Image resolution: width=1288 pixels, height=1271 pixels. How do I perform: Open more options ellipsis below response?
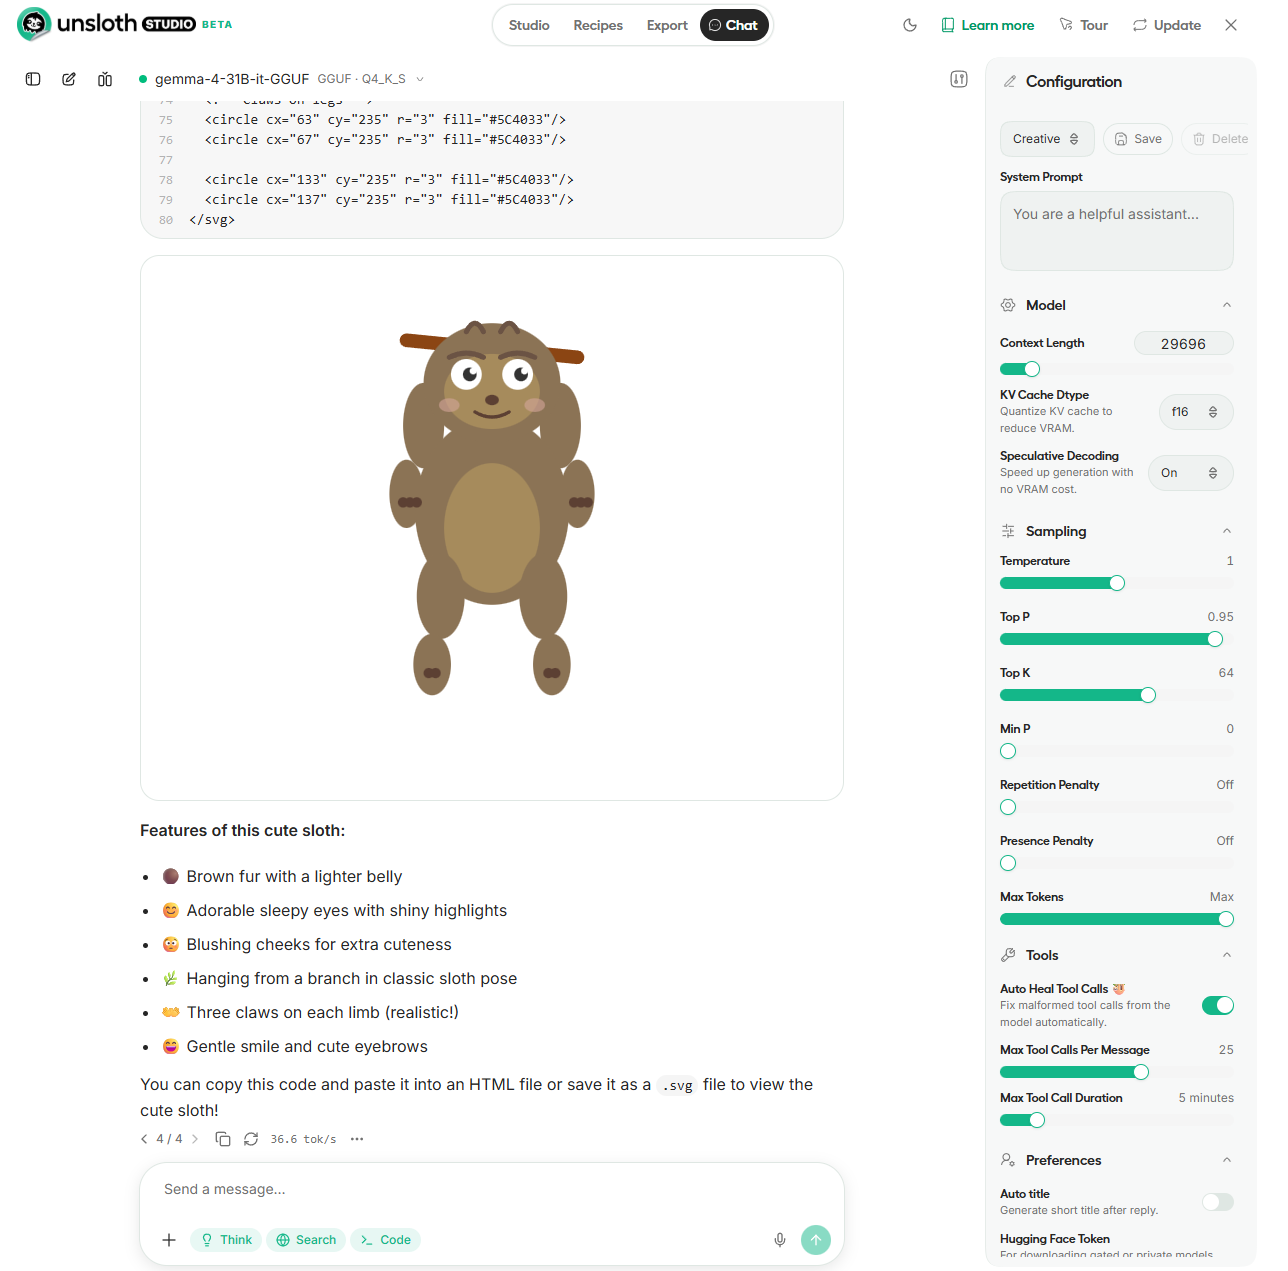357,1139
